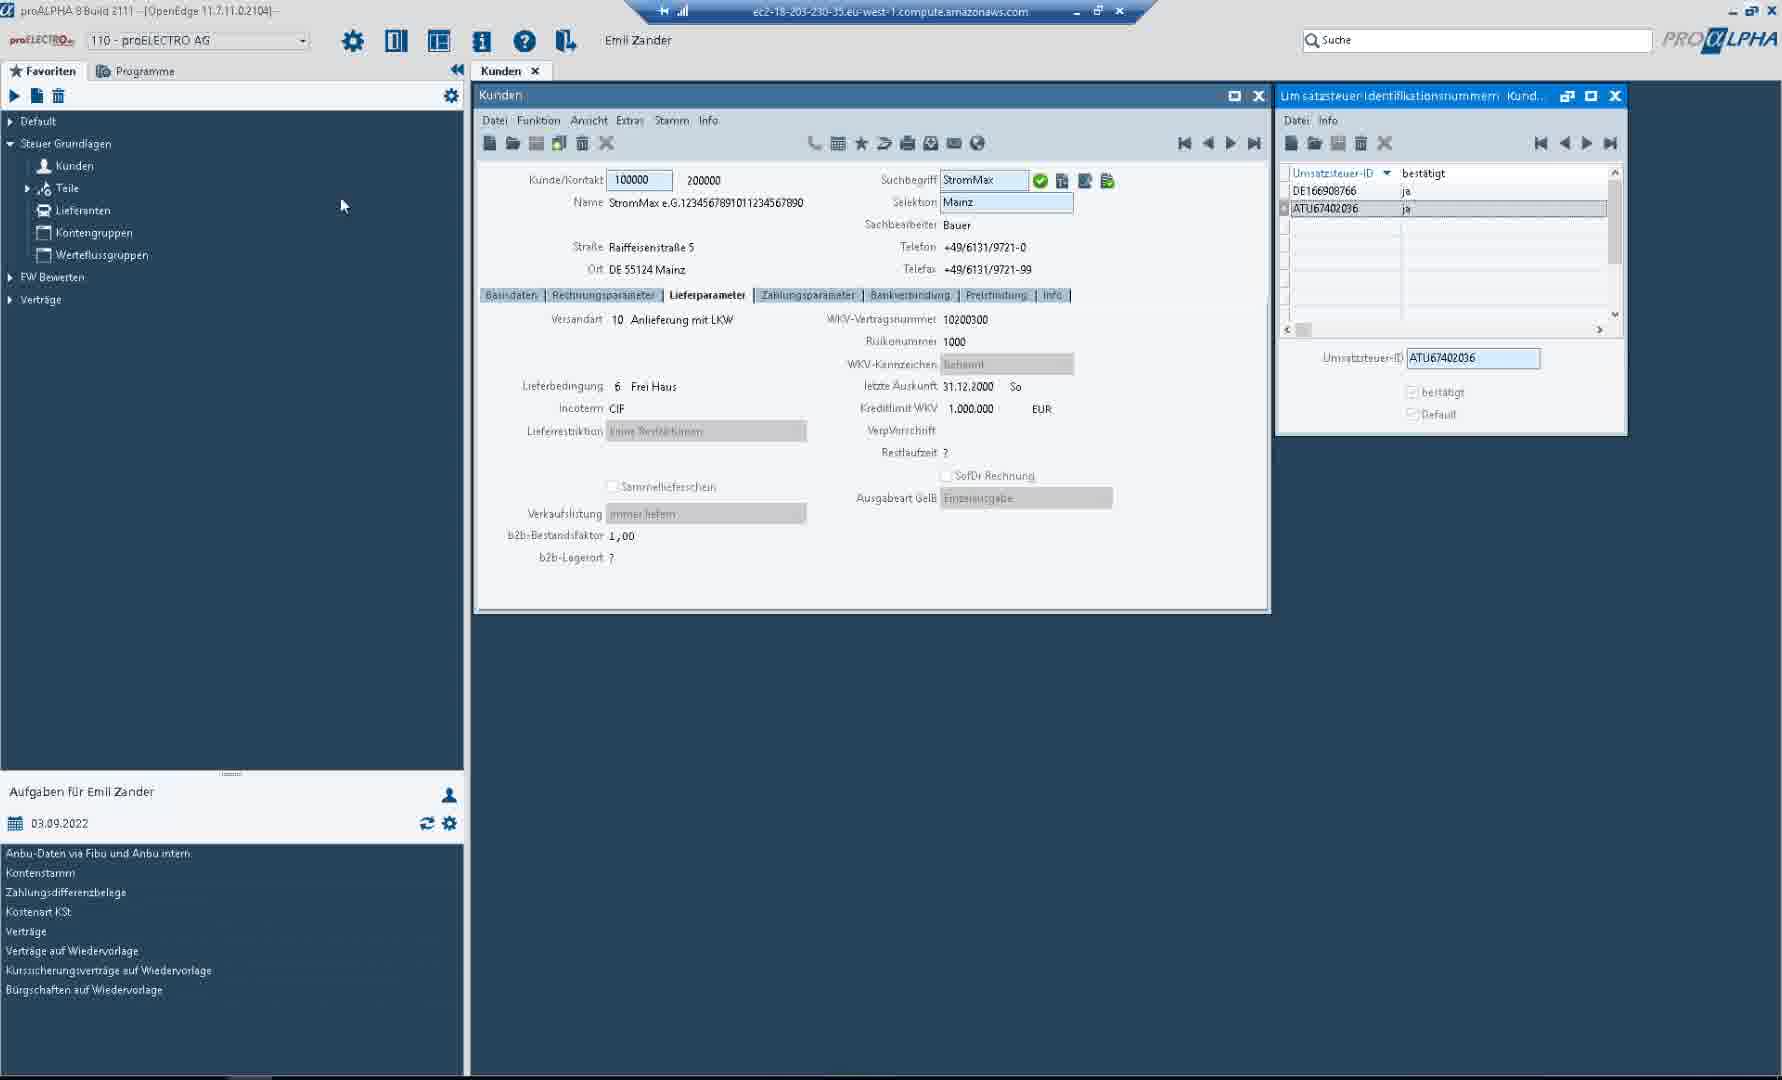The height and width of the screenshot is (1080, 1782).
Task: Refresh tasks list for Emil Zander
Action: tap(427, 823)
